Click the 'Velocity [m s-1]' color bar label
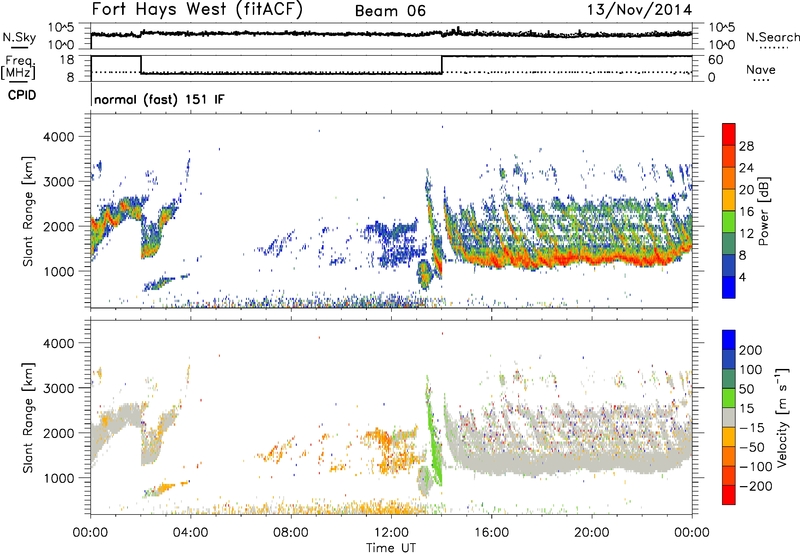Image resolution: width=800 pixels, height=554 pixels. [782, 417]
